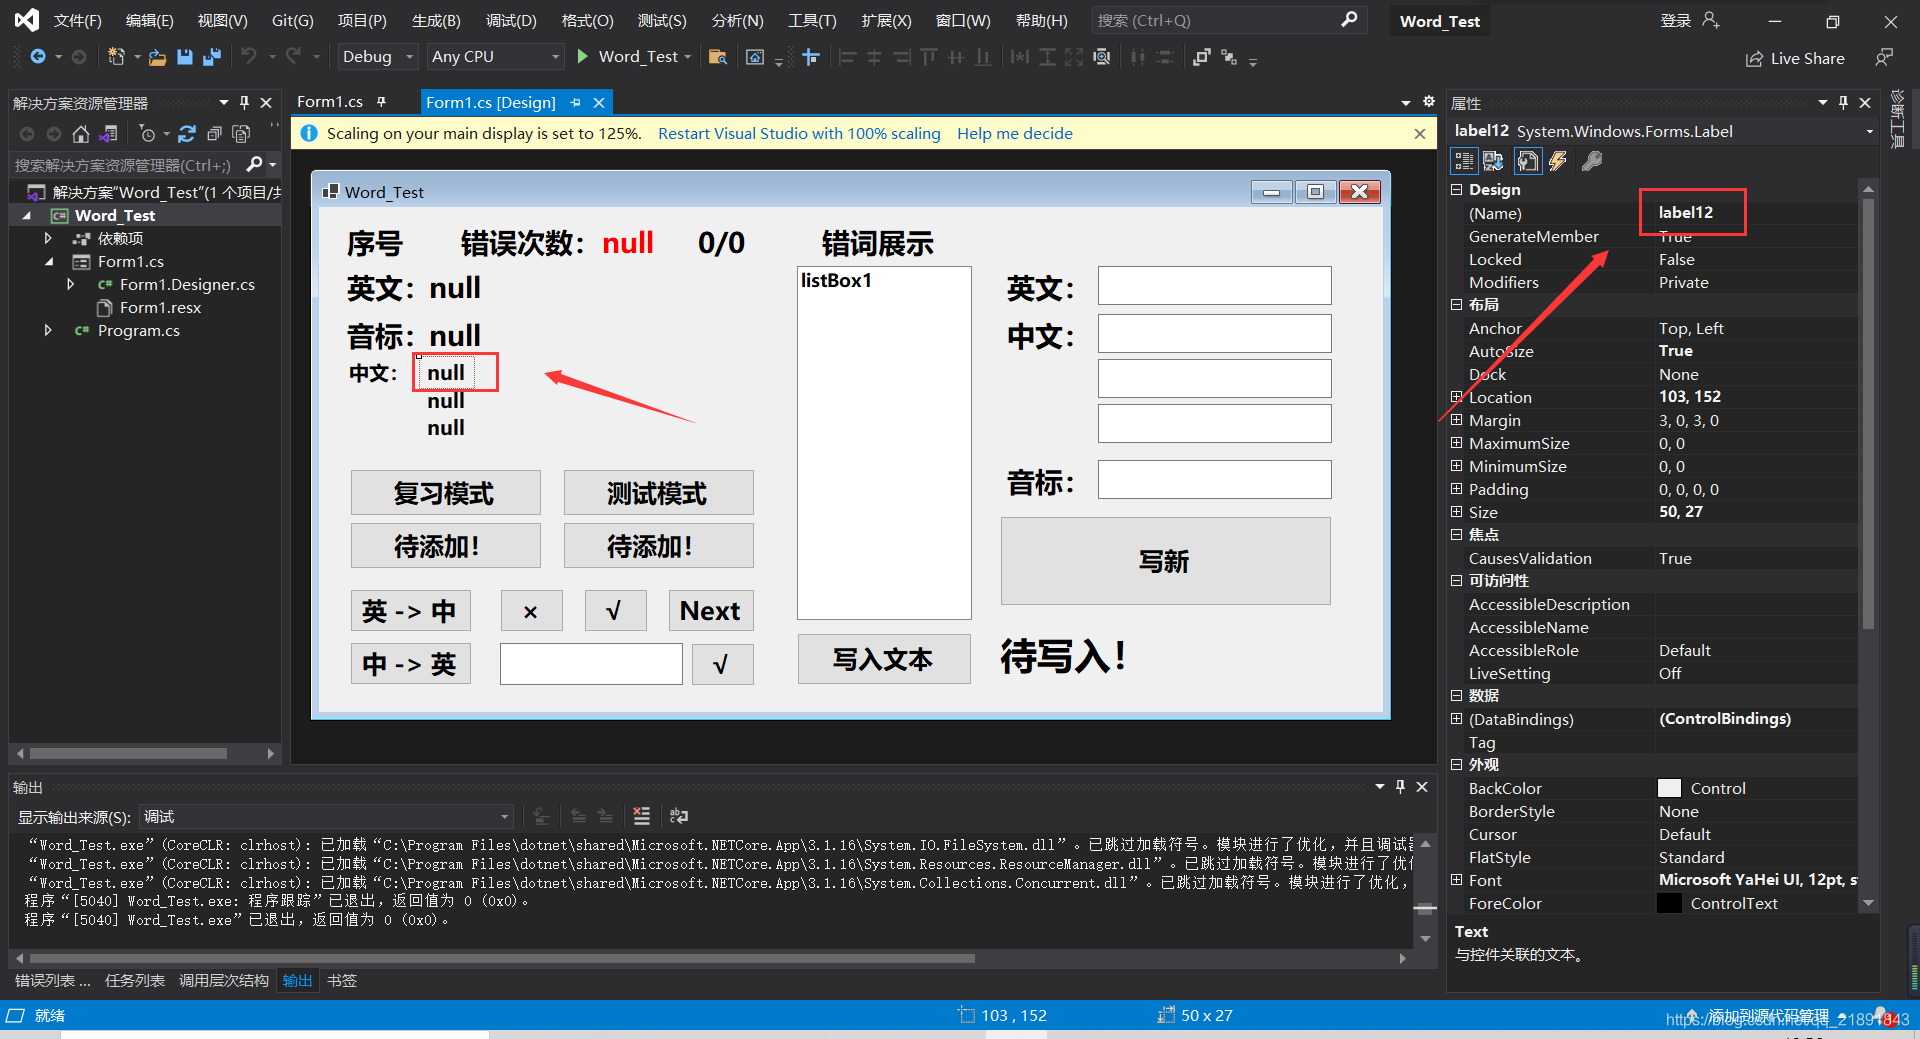Toggle pin on Form1.cs tab

[x=381, y=102]
